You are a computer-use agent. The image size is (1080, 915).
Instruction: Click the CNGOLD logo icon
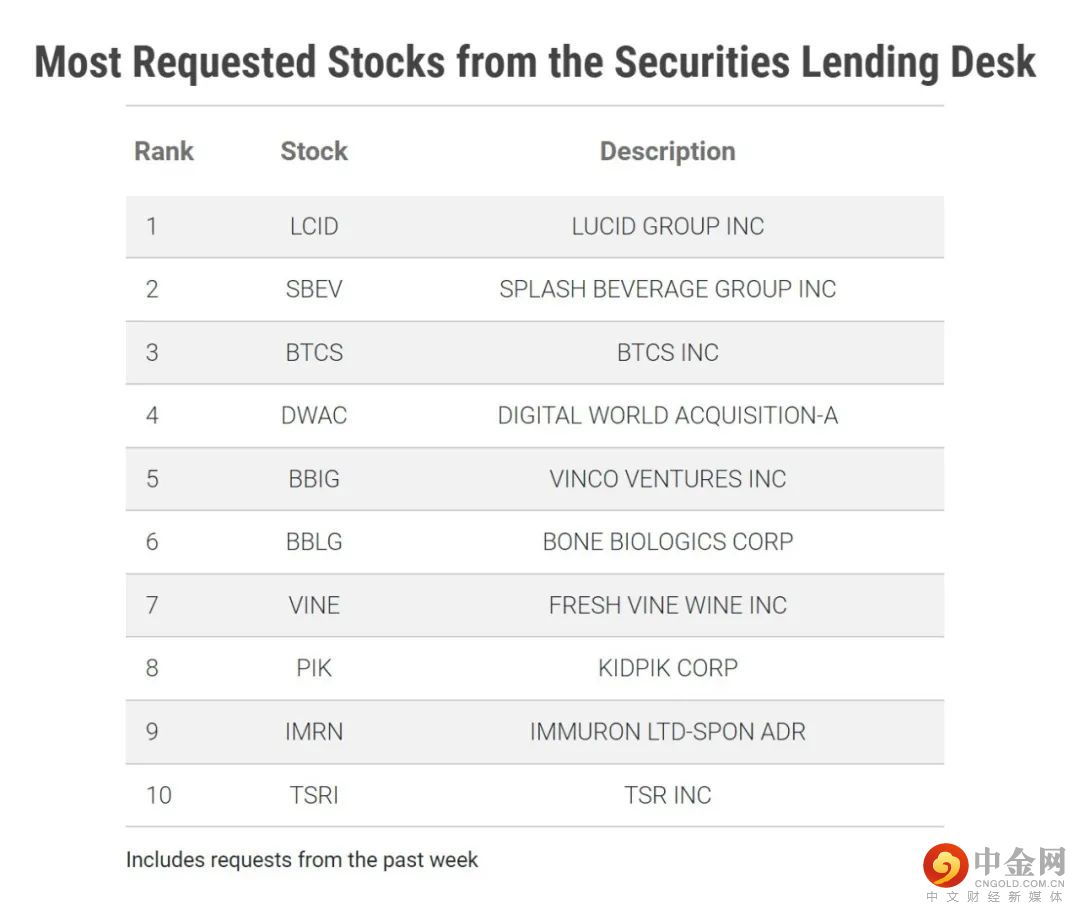click(x=945, y=864)
